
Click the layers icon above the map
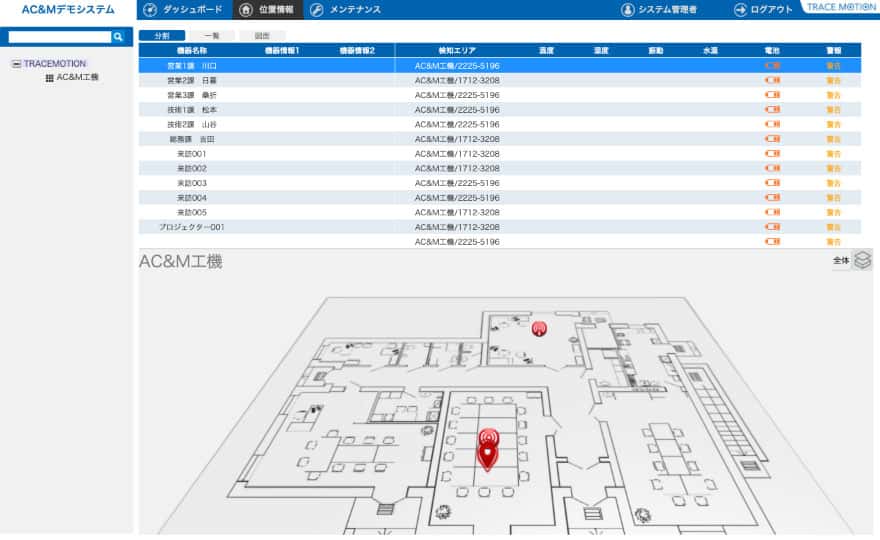coord(862,260)
